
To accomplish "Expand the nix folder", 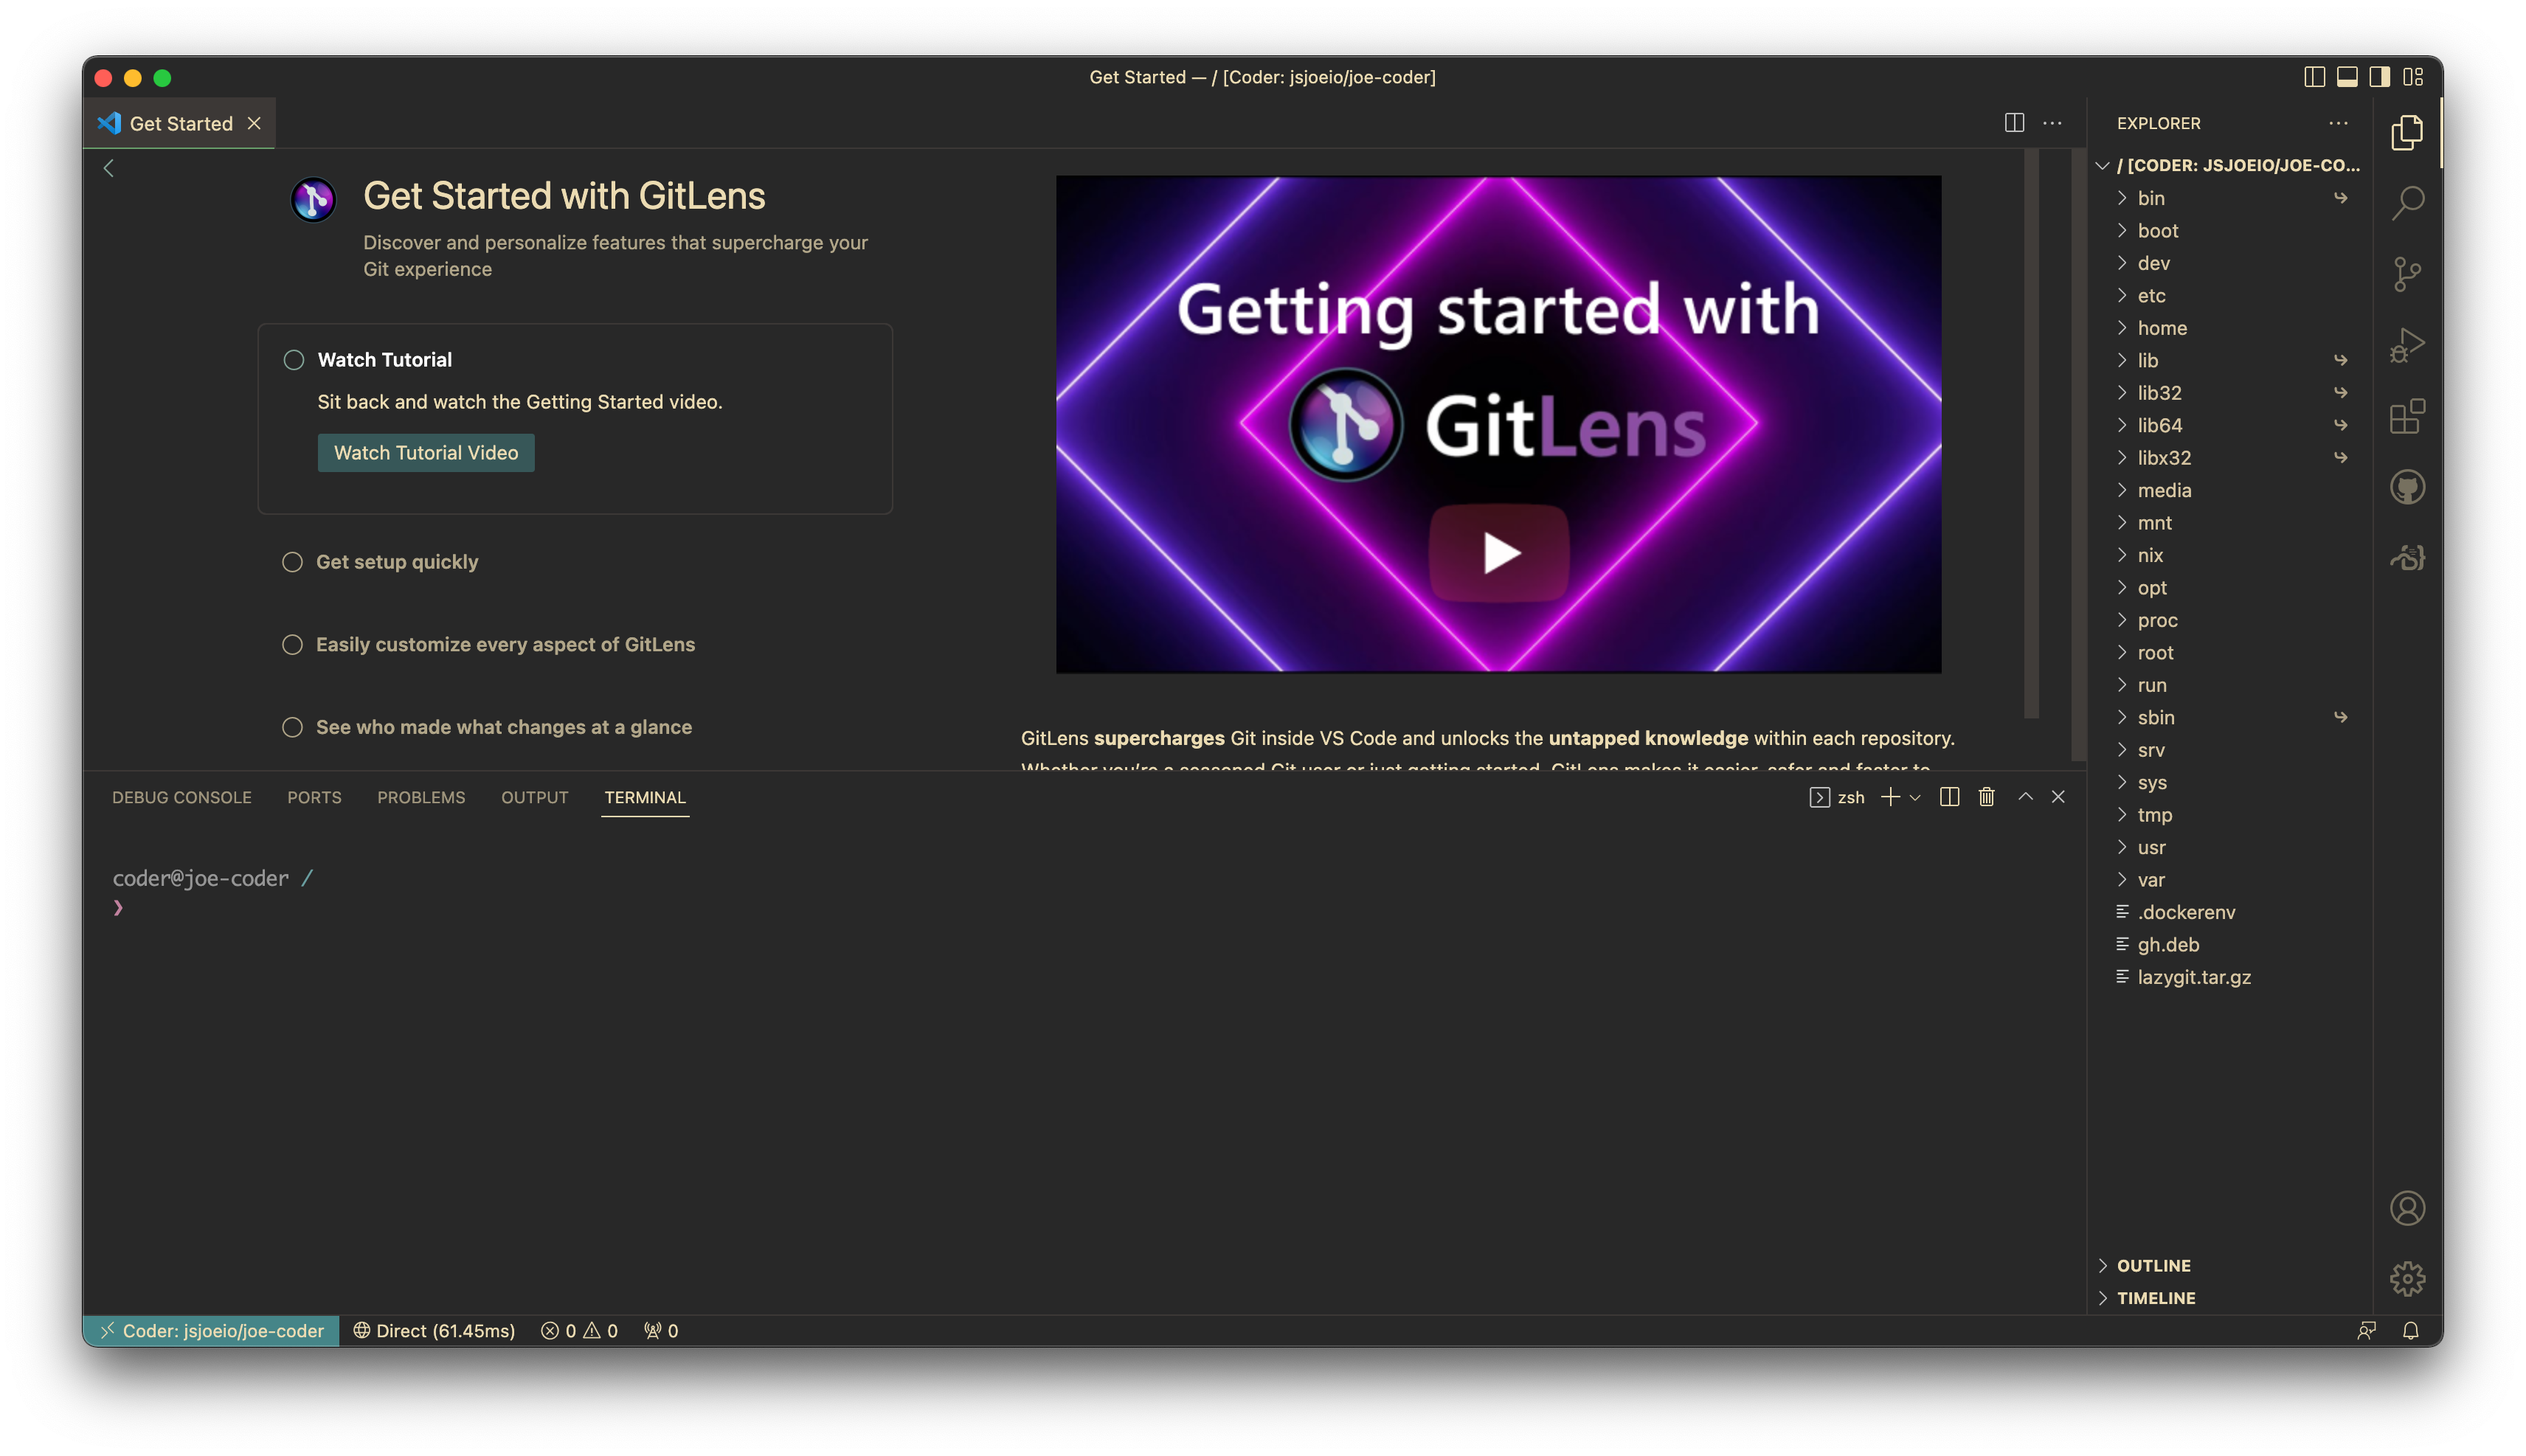I will pos(2232,555).
